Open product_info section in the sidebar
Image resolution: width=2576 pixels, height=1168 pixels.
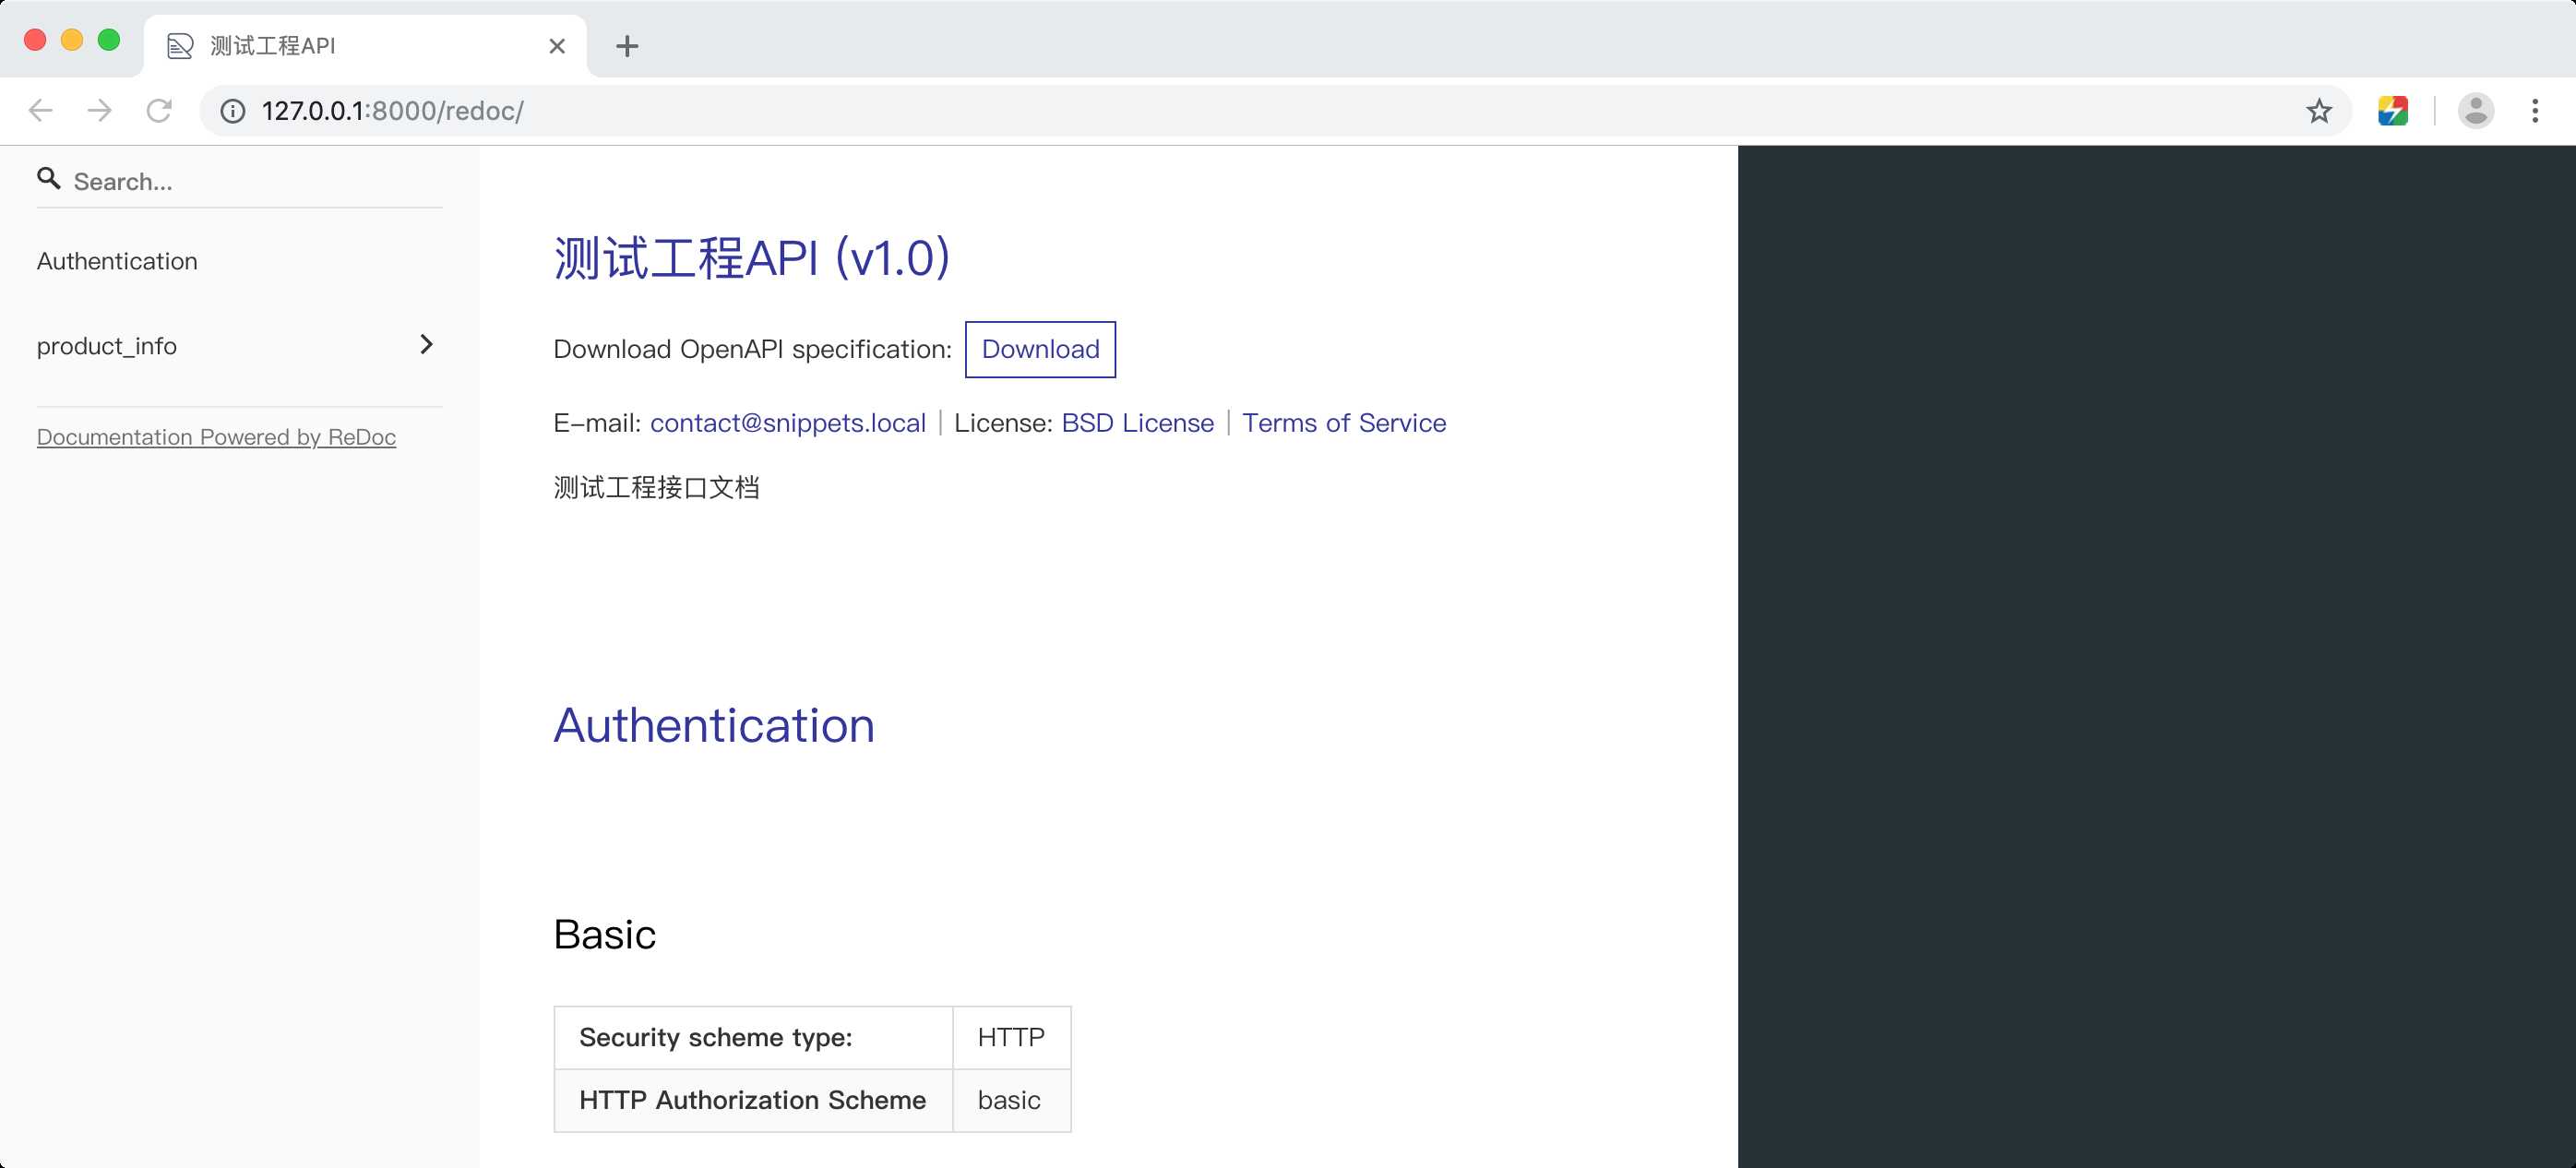(x=107, y=346)
